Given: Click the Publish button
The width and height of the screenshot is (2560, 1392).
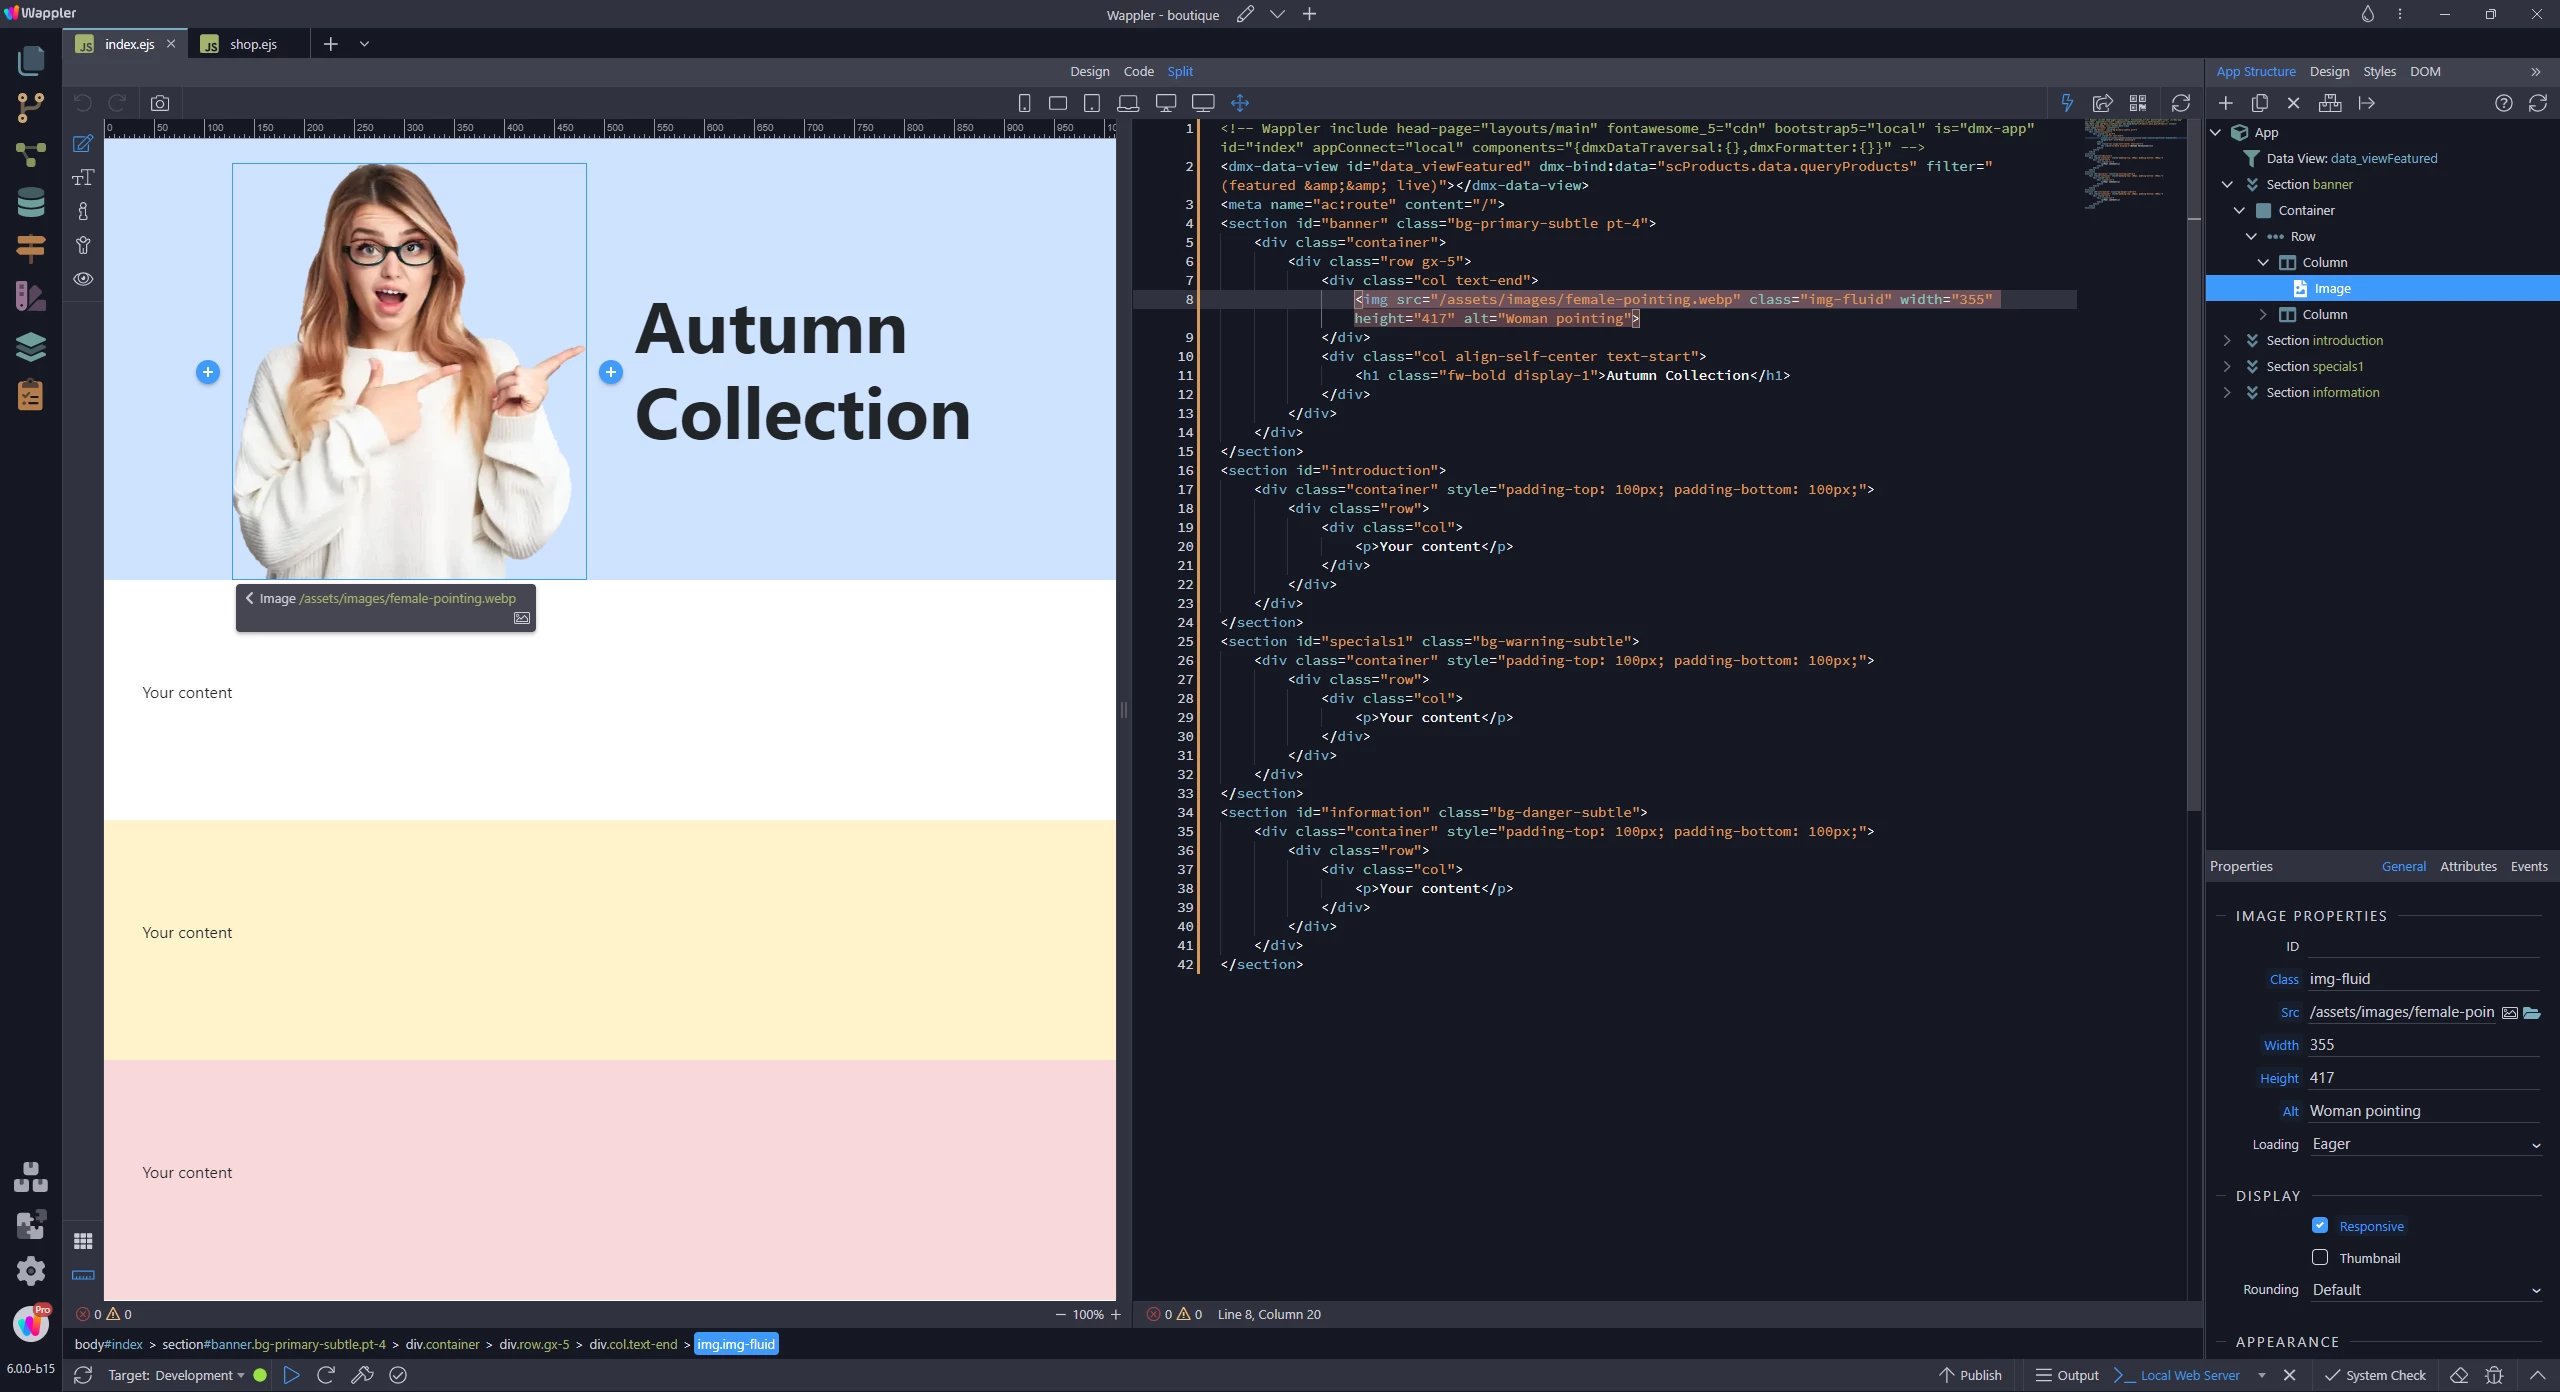Looking at the screenshot, I should pos(1970,1375).
